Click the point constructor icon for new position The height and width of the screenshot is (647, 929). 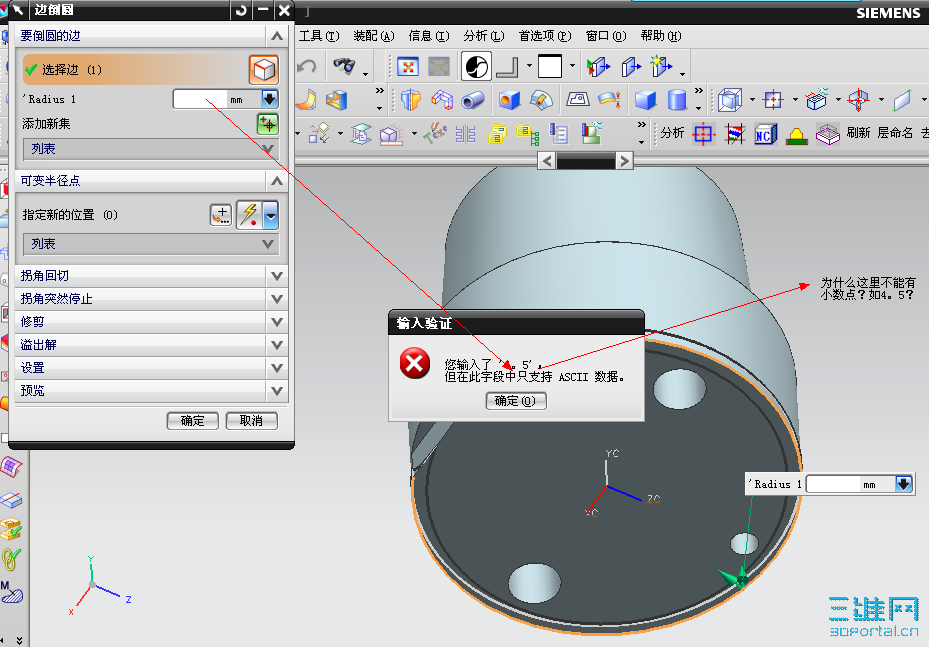point(221,214)
